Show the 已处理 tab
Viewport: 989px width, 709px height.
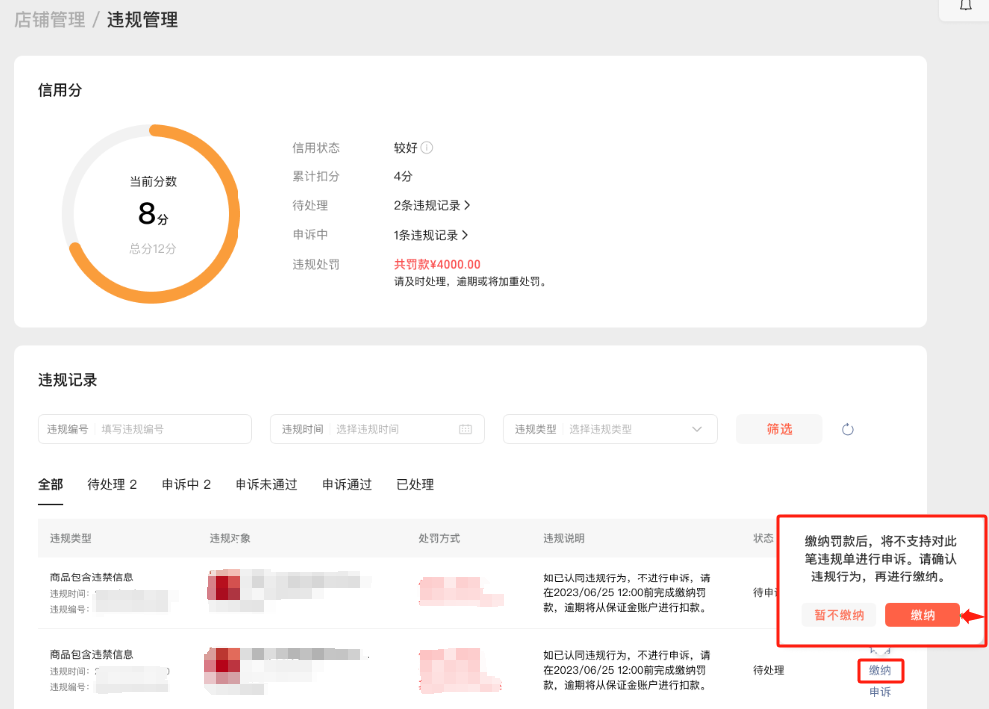[x=415, y=484]
